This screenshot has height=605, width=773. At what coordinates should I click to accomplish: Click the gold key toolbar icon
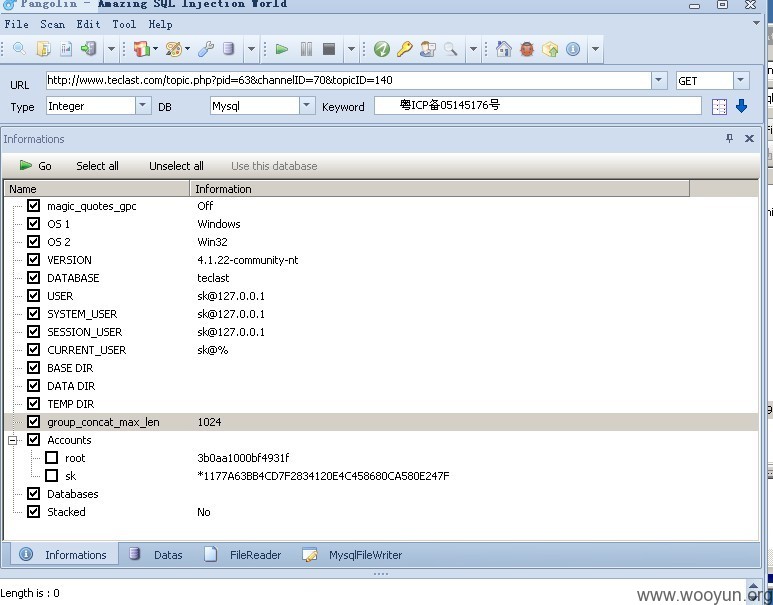[x=405, y=49]
